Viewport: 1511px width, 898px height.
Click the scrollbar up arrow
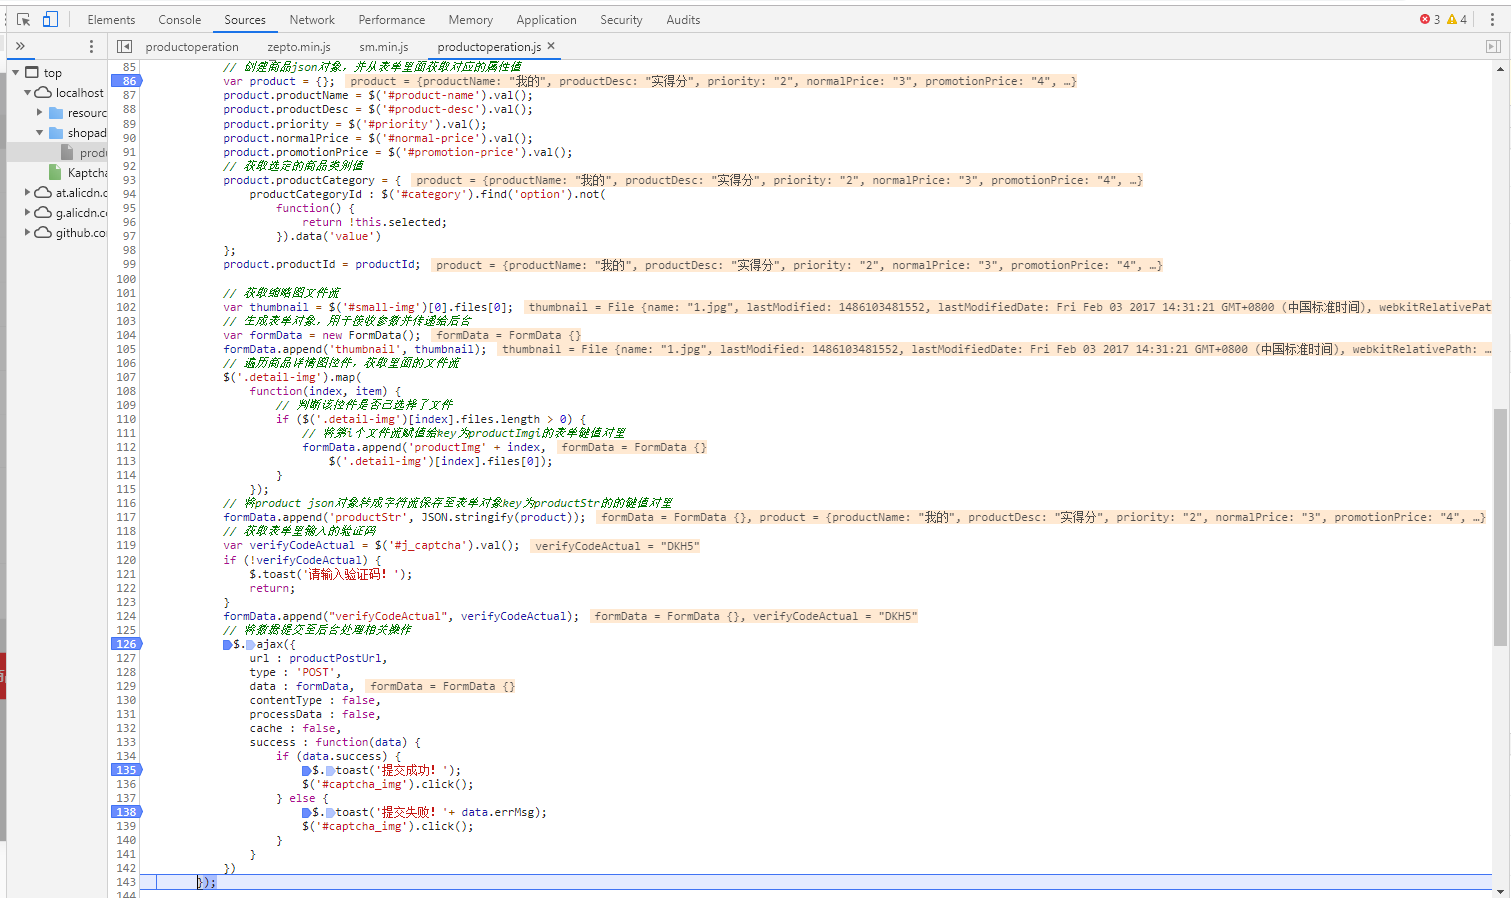click(x=1500, y=68)
